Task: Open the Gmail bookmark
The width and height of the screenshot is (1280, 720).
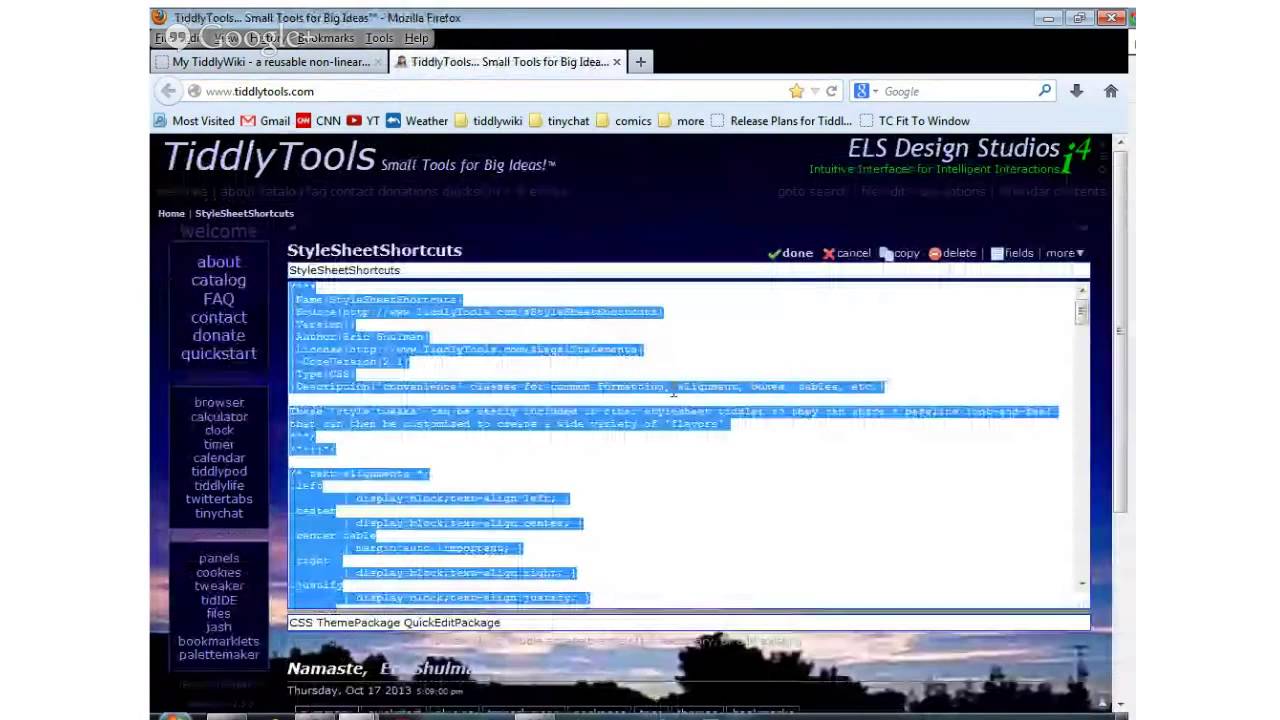Action: pyautogui.click(x=265, y=121)
